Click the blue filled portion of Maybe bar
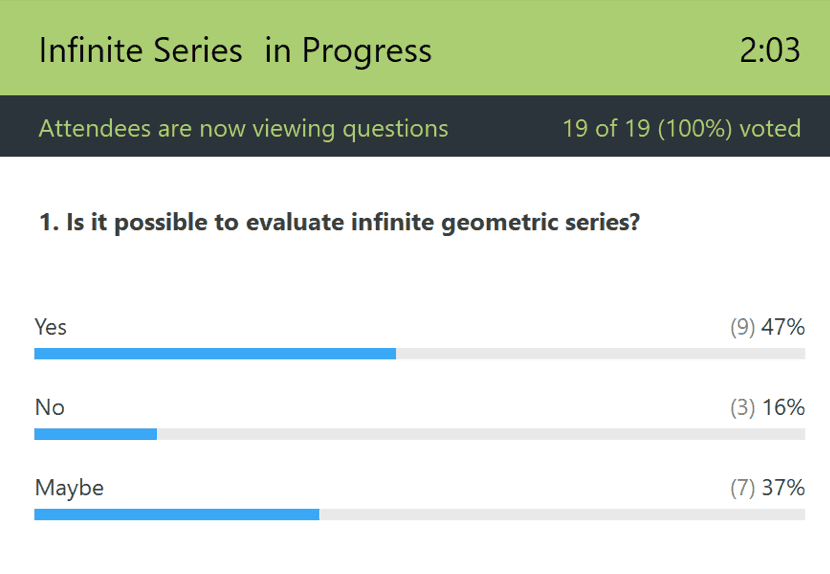The height and width of the screenshot is (574, 830). 176,514
